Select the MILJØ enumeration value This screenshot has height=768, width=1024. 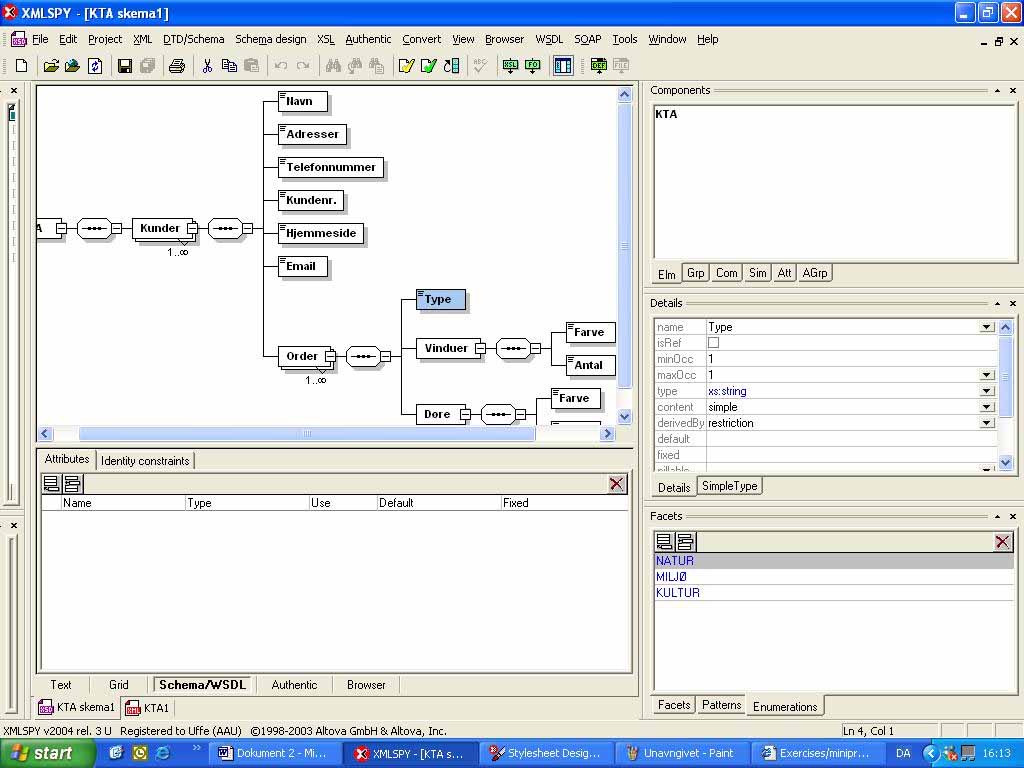point(672,577)
